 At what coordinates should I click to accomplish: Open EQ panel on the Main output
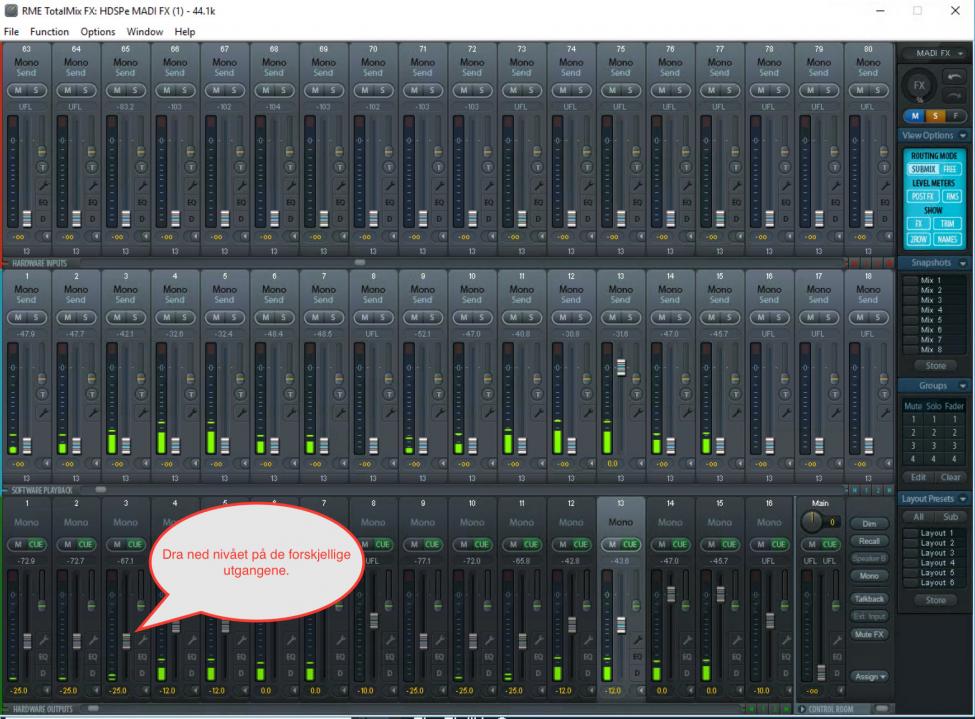pyautogui.click(x=836, y=657)
